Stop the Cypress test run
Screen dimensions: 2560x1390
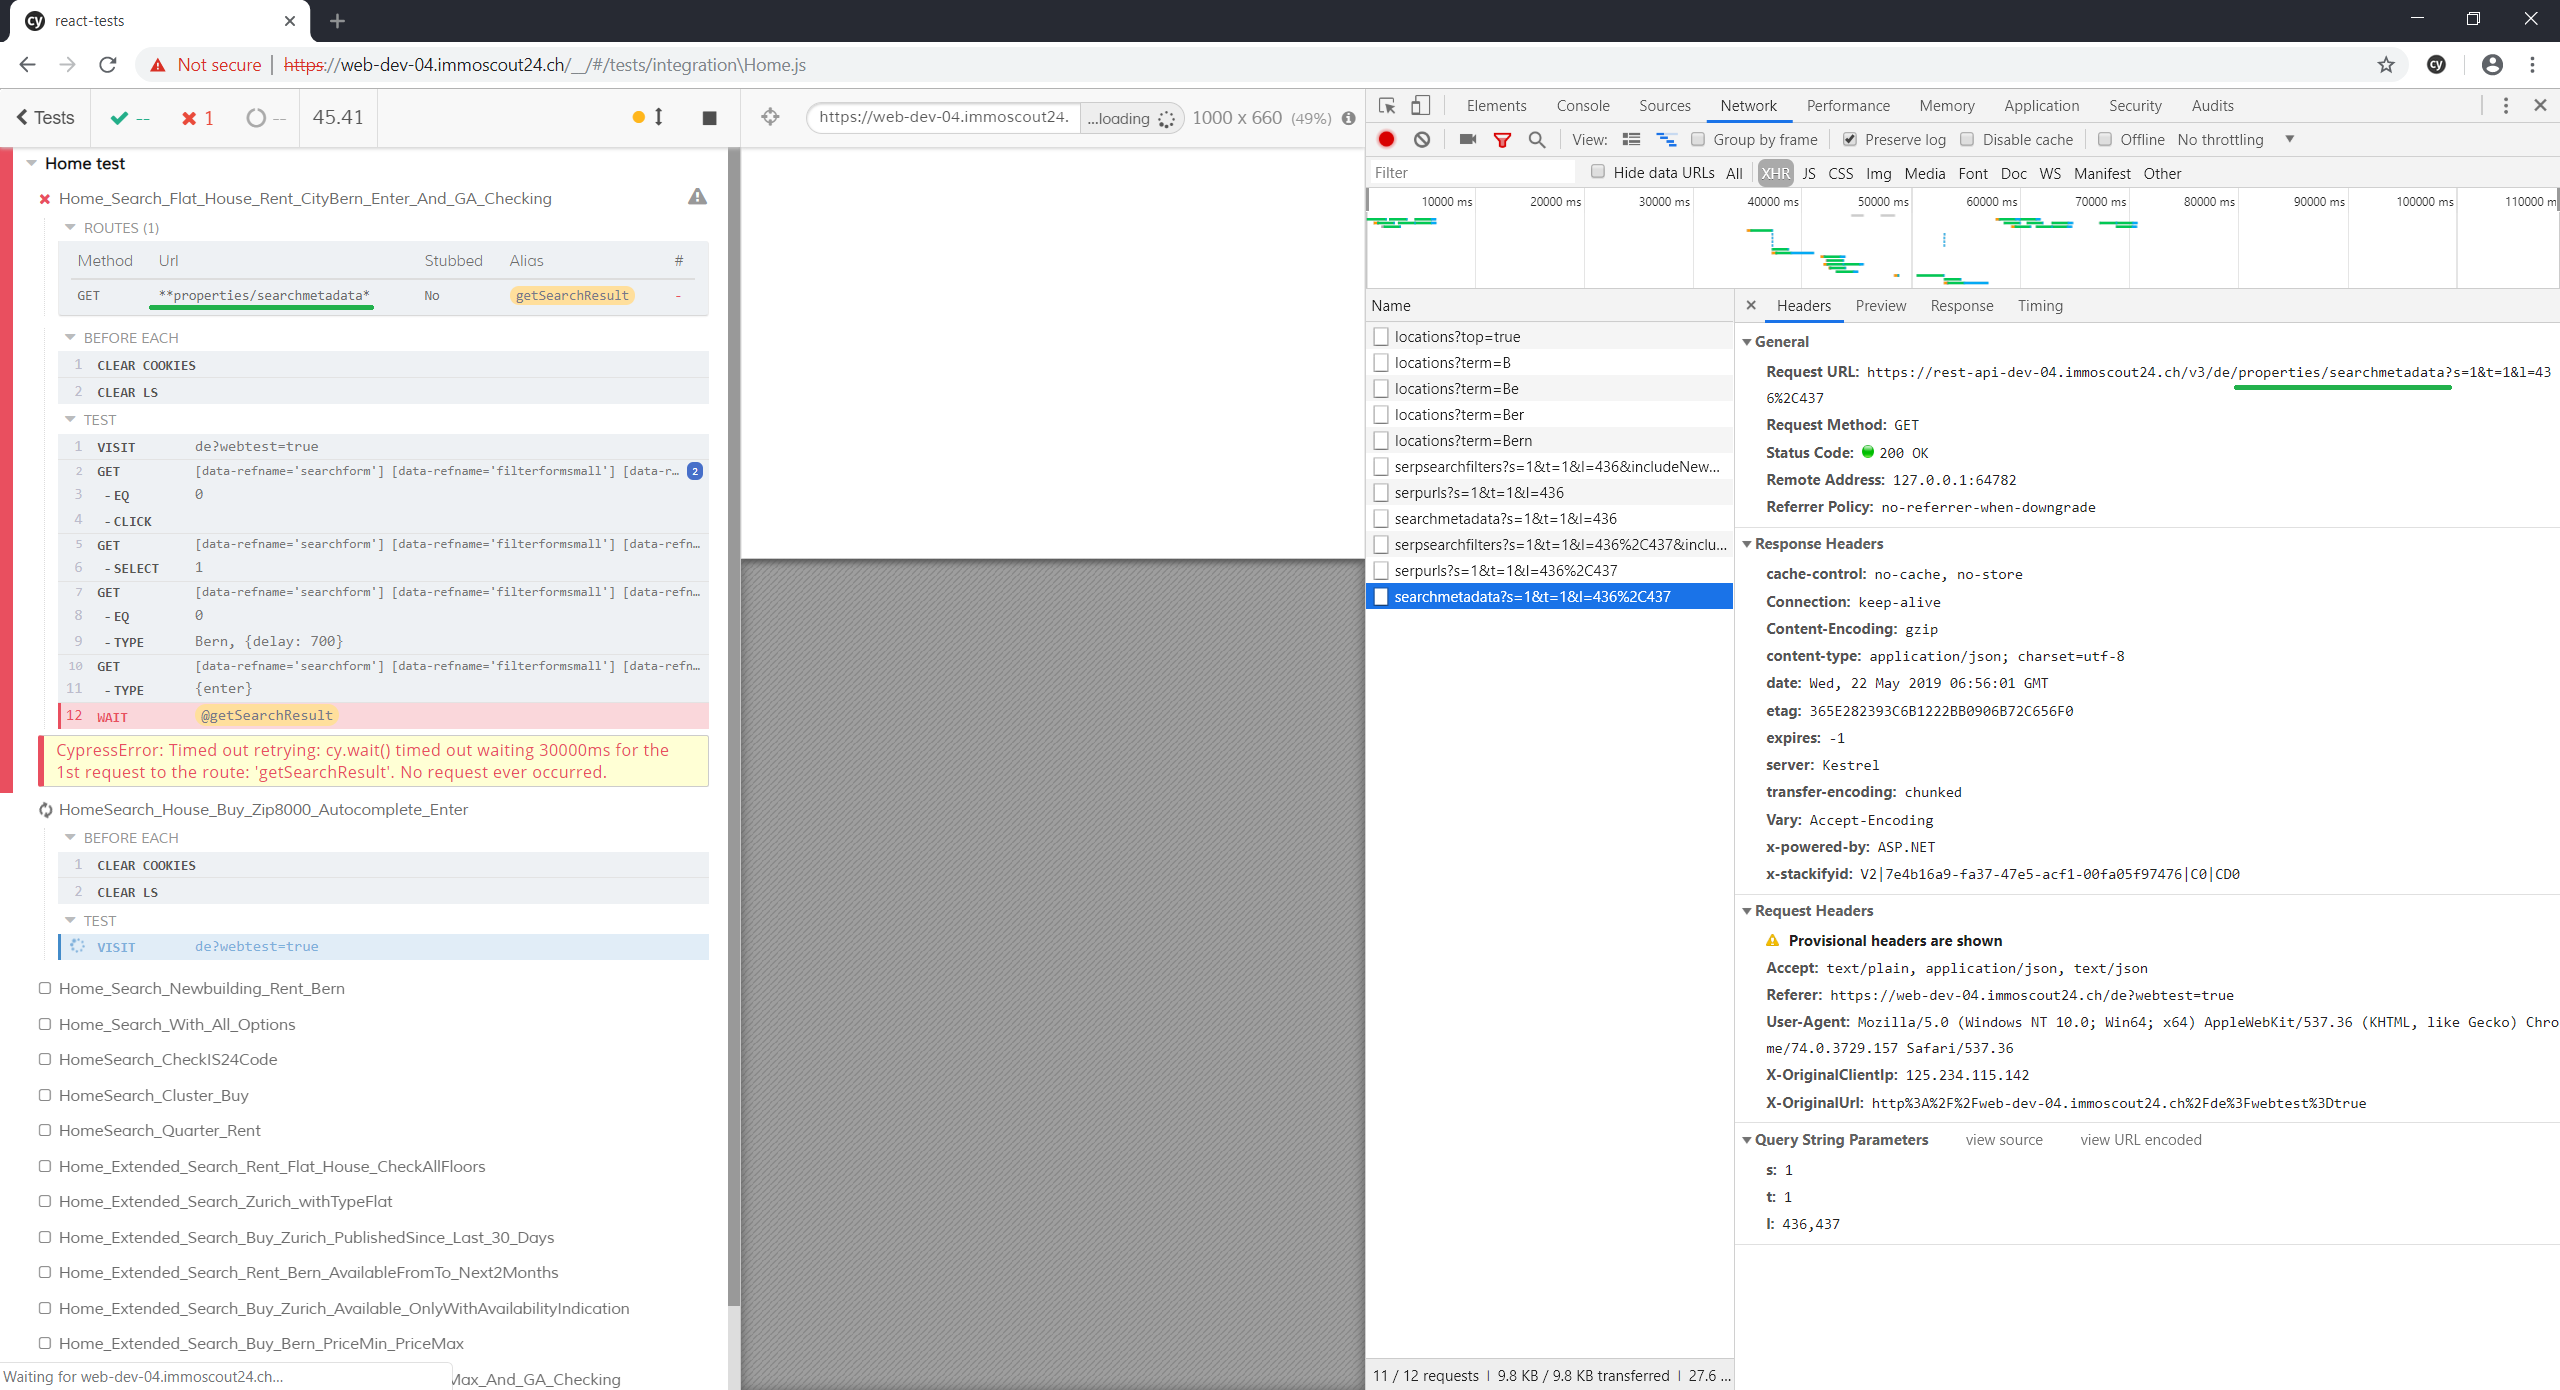[x=709, y=118]
